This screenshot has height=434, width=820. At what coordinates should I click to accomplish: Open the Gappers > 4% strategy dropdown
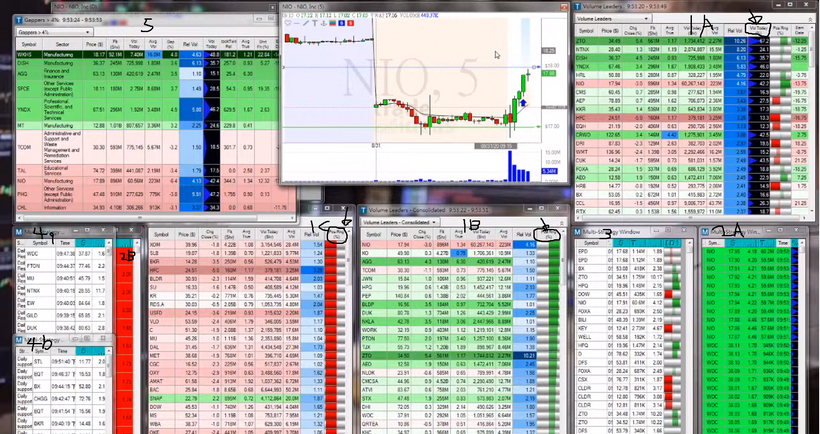pos(54,32)
